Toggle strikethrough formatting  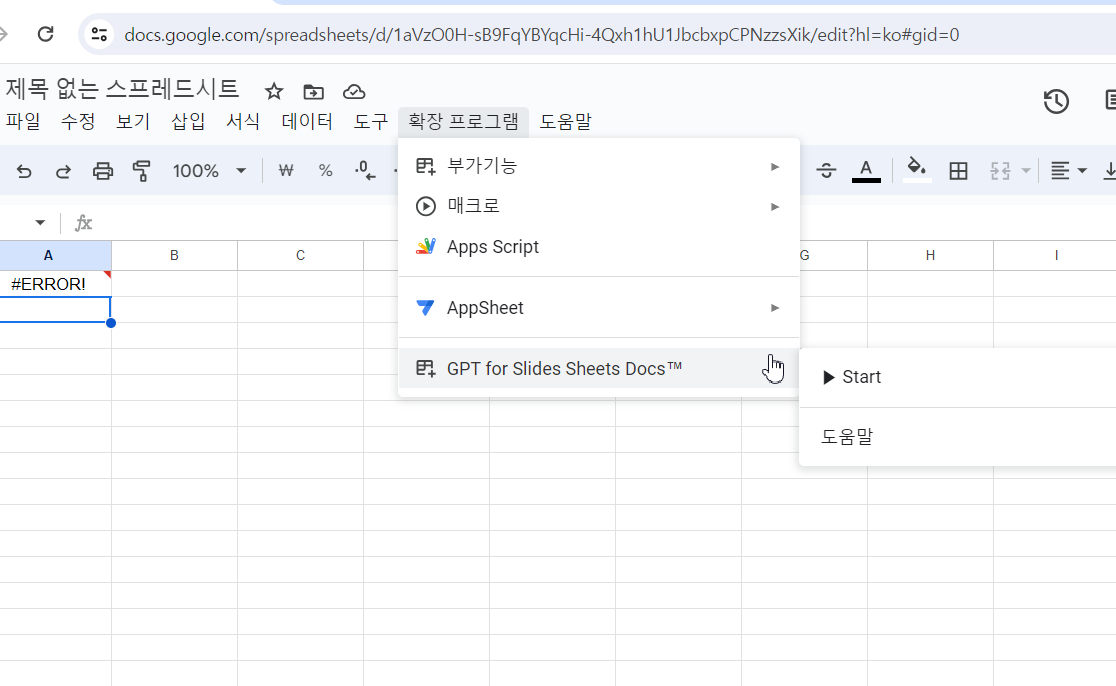tap(826, 171)
